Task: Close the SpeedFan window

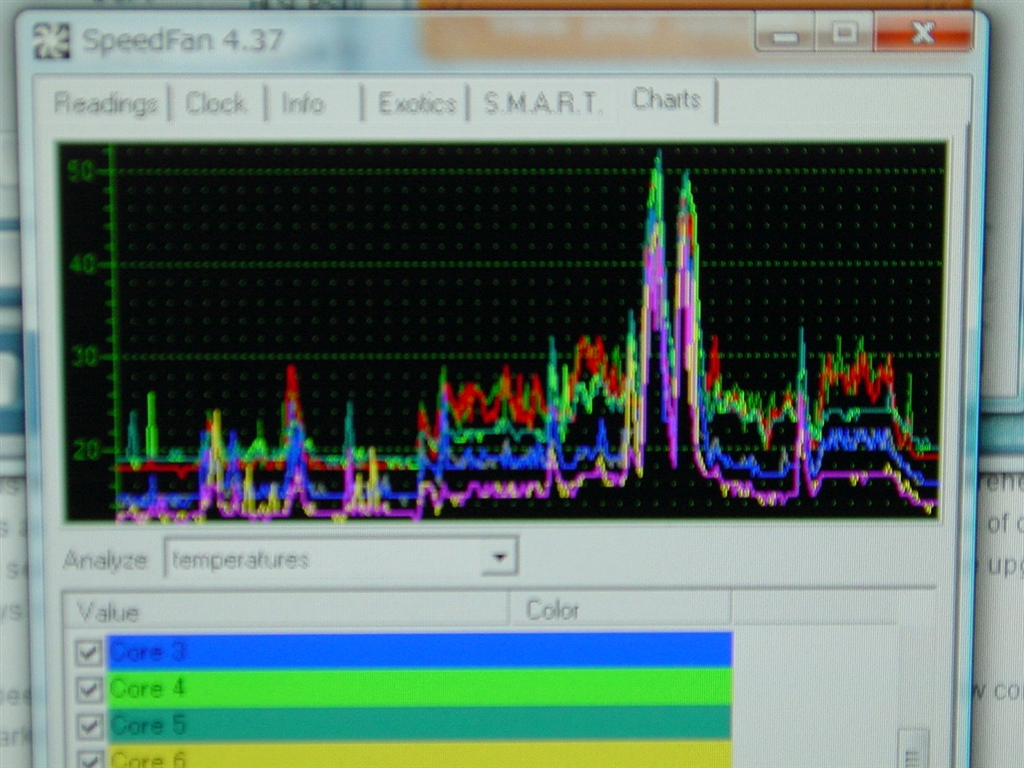Action: 923,31
